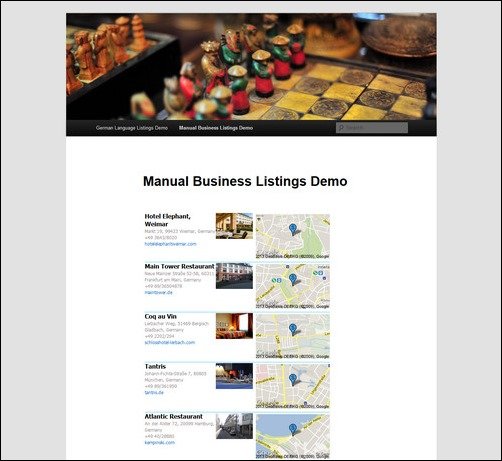Select the Main Tower Restaurant phone number
The height and width of the screenshot is (461, 502).
163,286
